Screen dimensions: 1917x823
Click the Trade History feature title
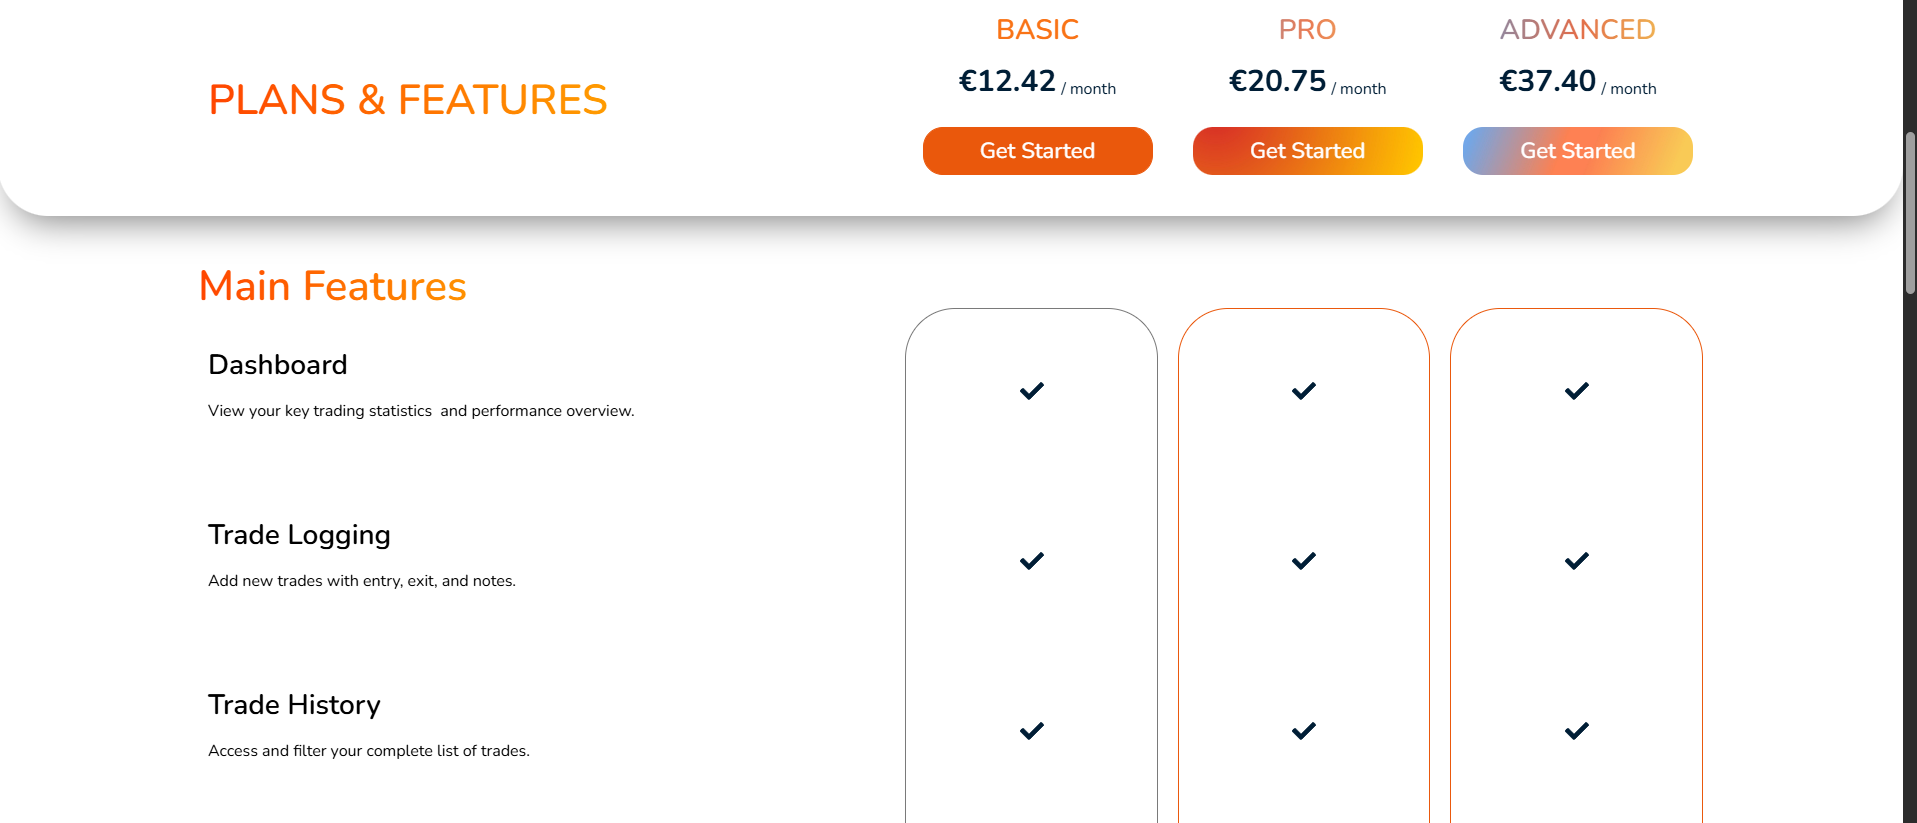294,705
